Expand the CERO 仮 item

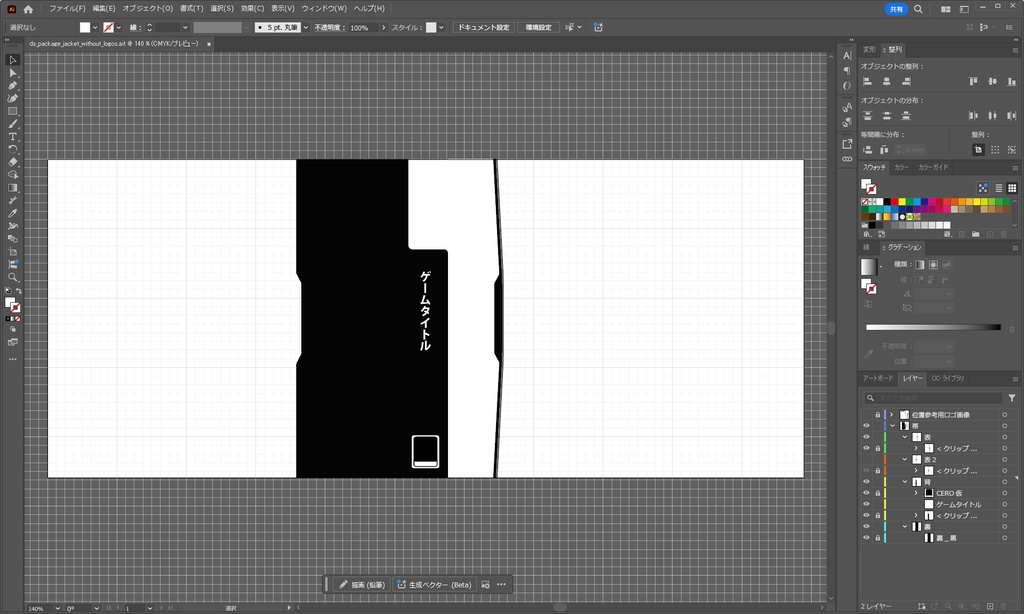pos(916,493)
